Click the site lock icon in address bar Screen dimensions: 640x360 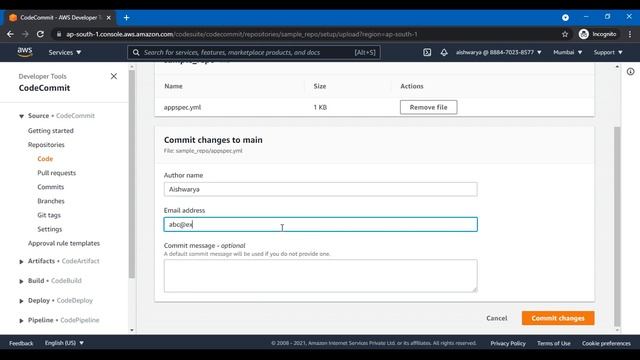point(59,34)
